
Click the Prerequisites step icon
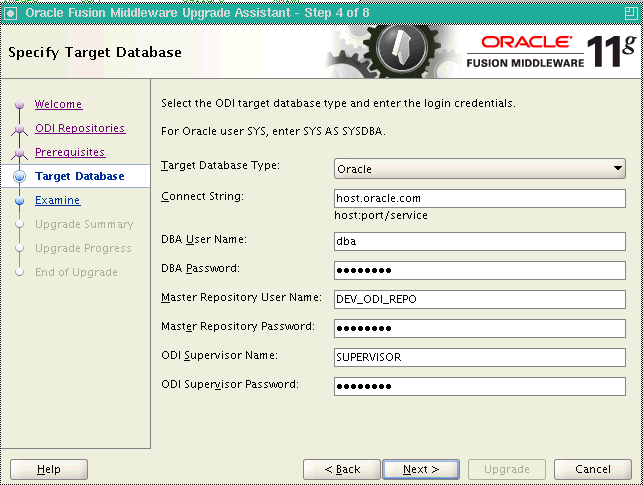click(18, 153)
